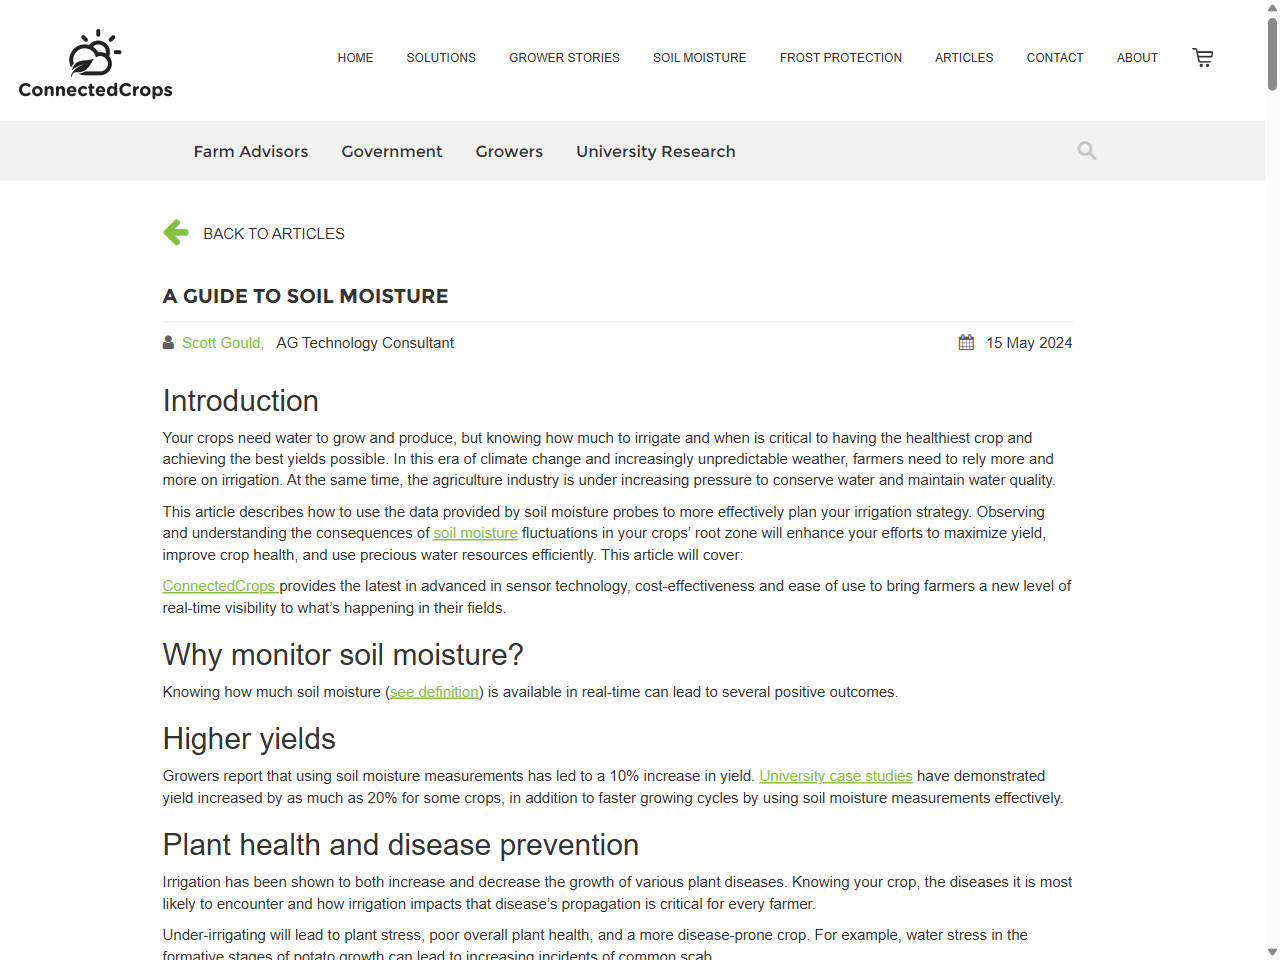Open the HOME menu item
This screenshot has height=960, width=1280.
point(355,58)
